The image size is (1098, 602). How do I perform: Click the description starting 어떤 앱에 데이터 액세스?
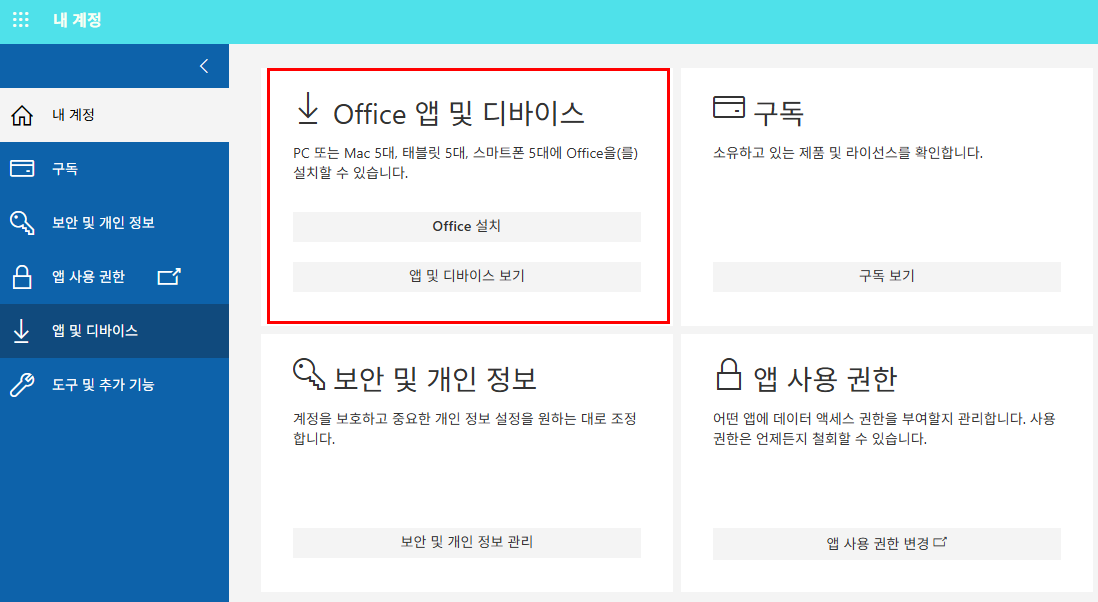coord(884,428)
